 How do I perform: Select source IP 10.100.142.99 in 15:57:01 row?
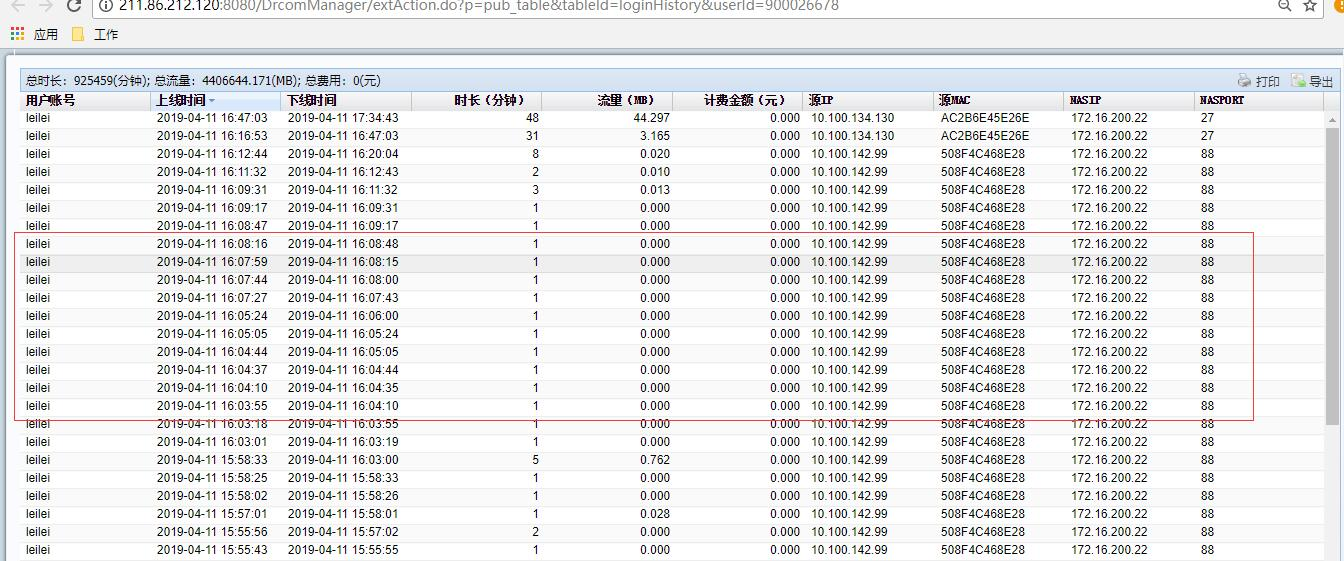(849, 514)
